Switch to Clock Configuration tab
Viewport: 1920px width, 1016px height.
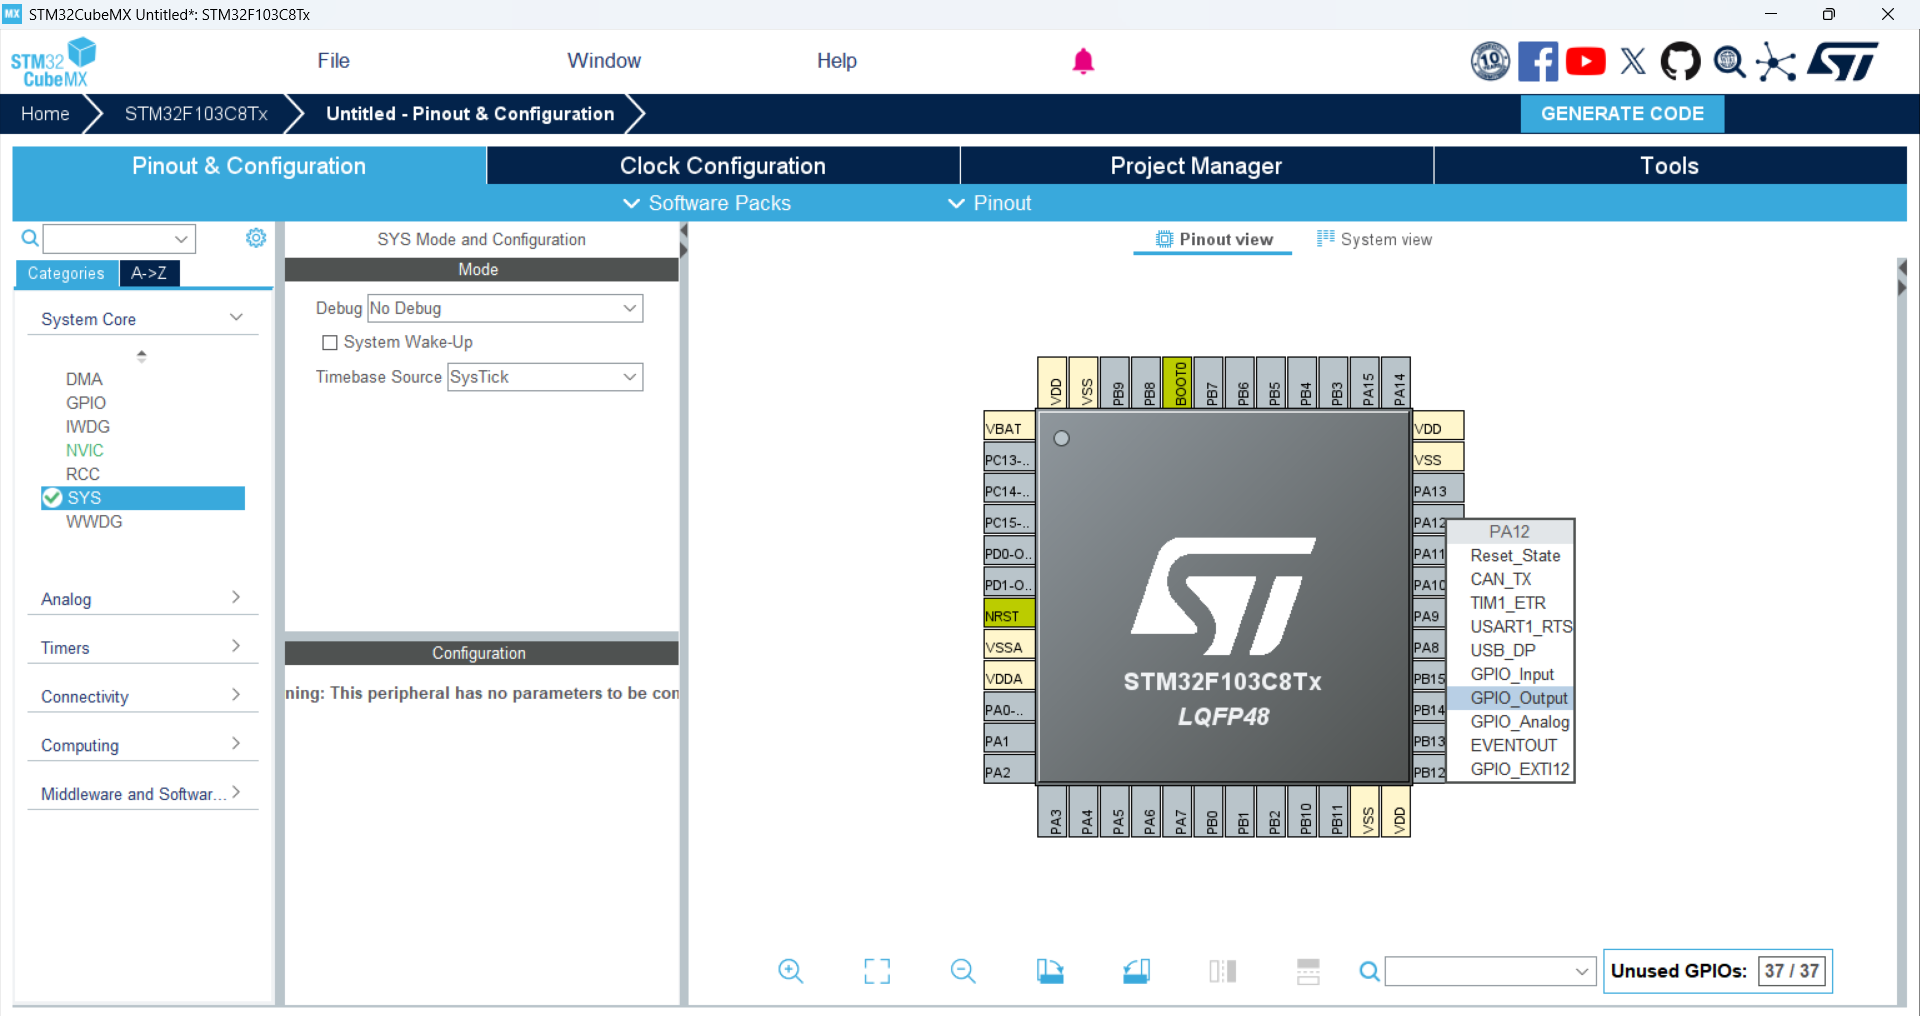723,166
